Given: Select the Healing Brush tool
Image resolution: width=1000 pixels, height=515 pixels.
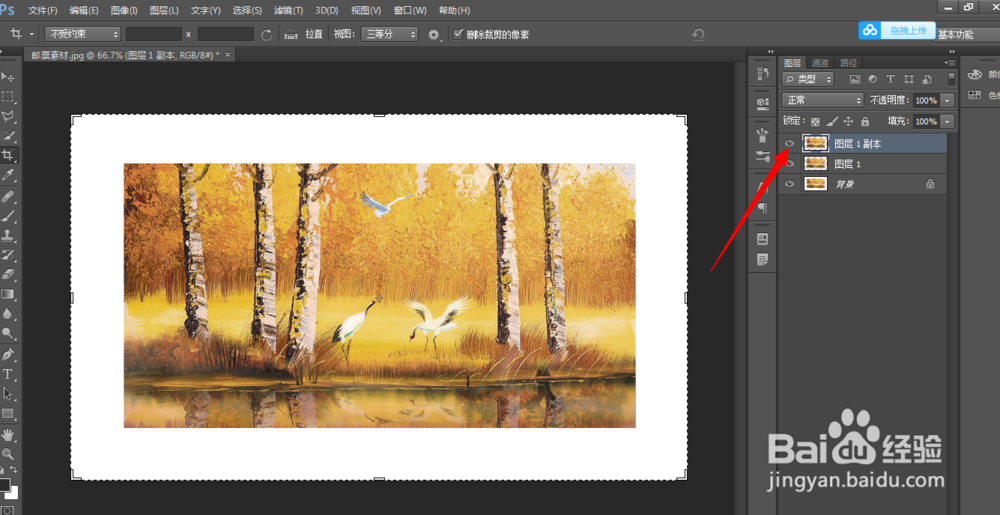Looking at the screenshot, I should coord(8,196).
